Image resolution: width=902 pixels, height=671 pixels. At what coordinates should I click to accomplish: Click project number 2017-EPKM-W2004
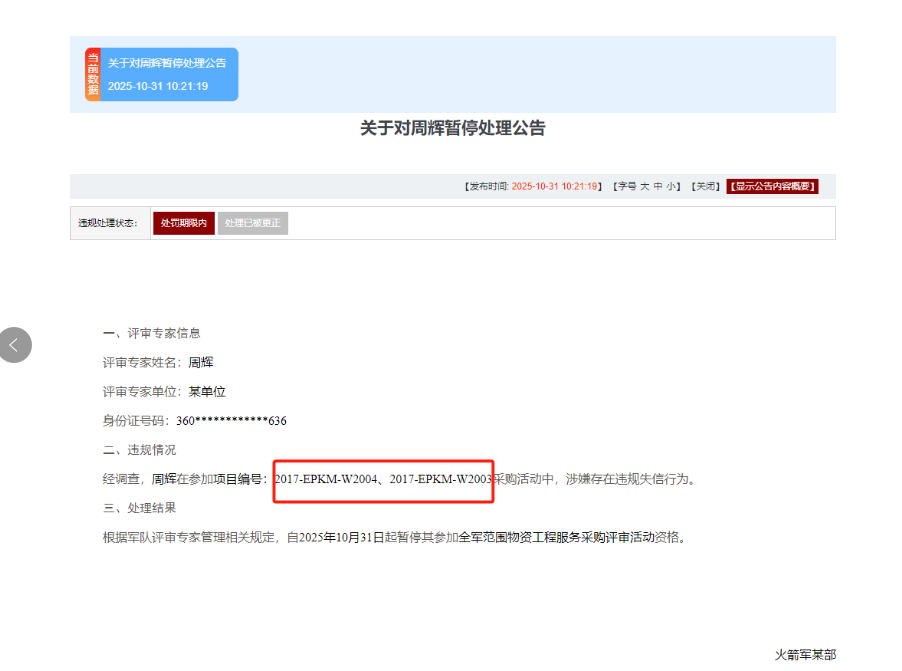point(327,479)
